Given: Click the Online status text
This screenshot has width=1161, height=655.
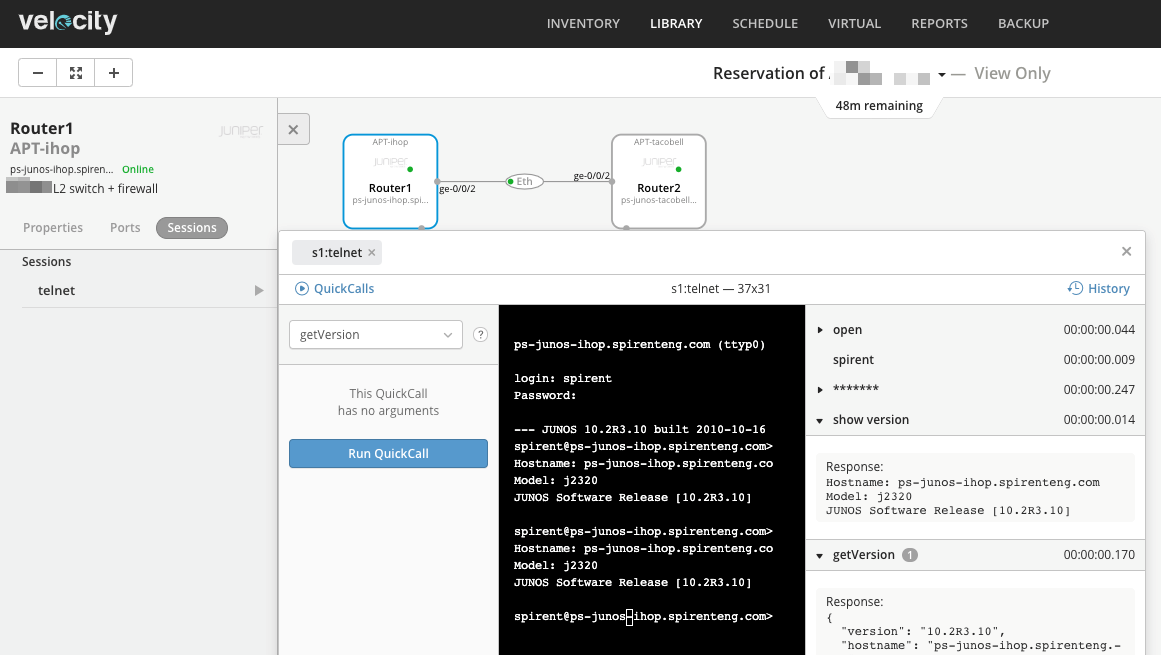Looking at the screenshot, I should 138,169.
